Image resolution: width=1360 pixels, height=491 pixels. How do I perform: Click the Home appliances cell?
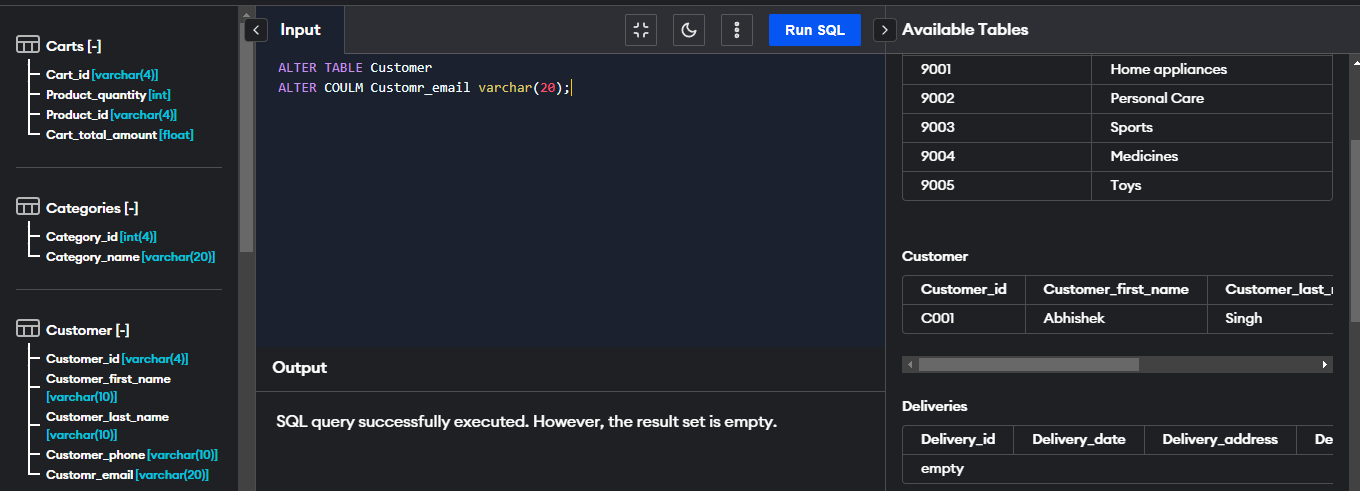(x=1212, y=69)
